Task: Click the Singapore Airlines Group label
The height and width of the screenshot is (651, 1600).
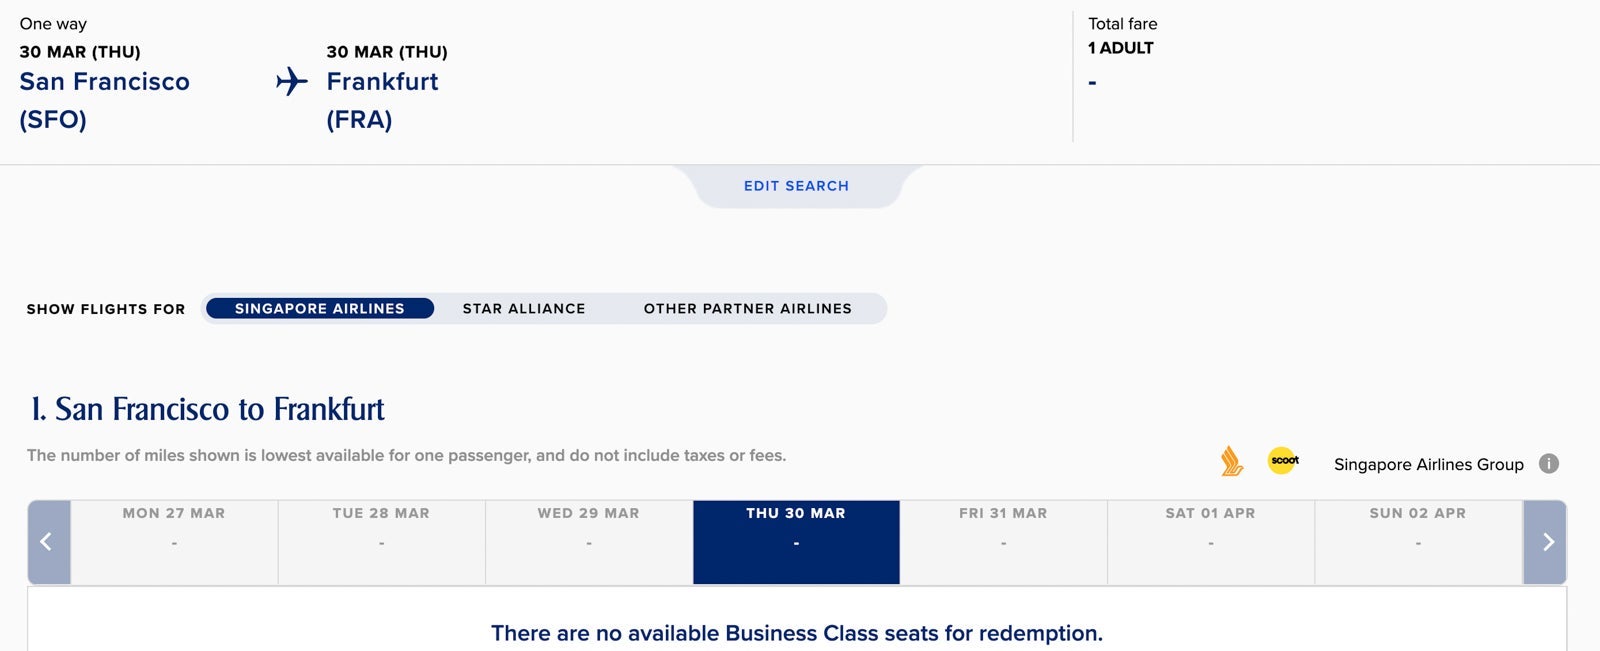Action: click(1428, 465)
